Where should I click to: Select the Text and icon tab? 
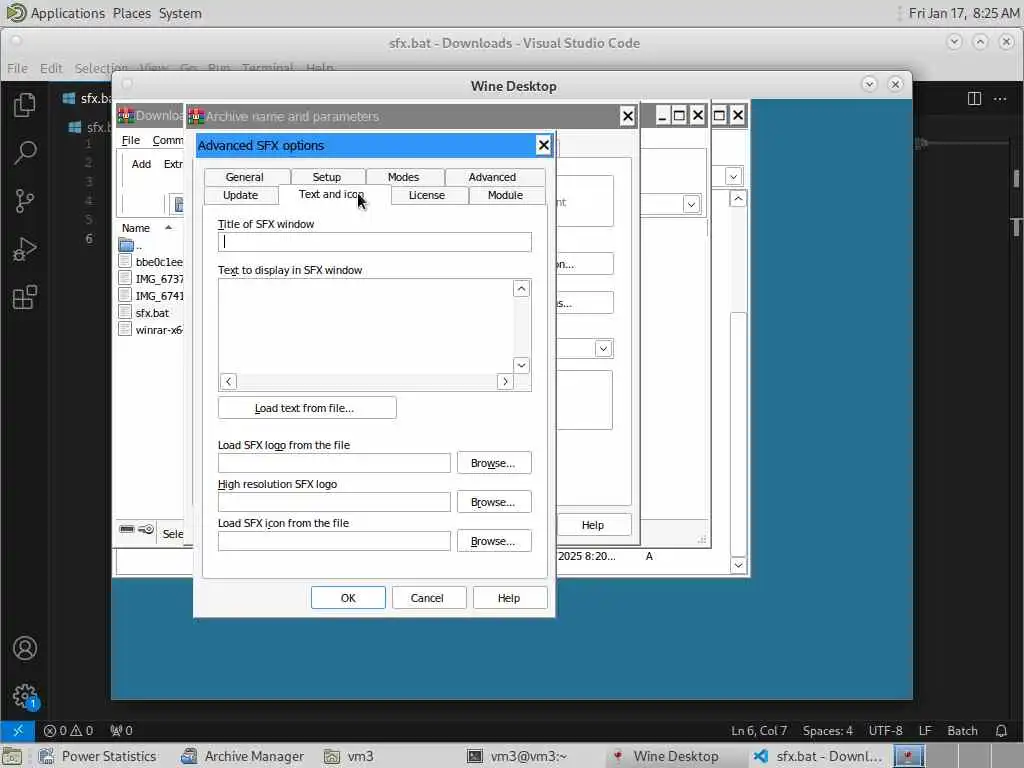pos(332,194)
